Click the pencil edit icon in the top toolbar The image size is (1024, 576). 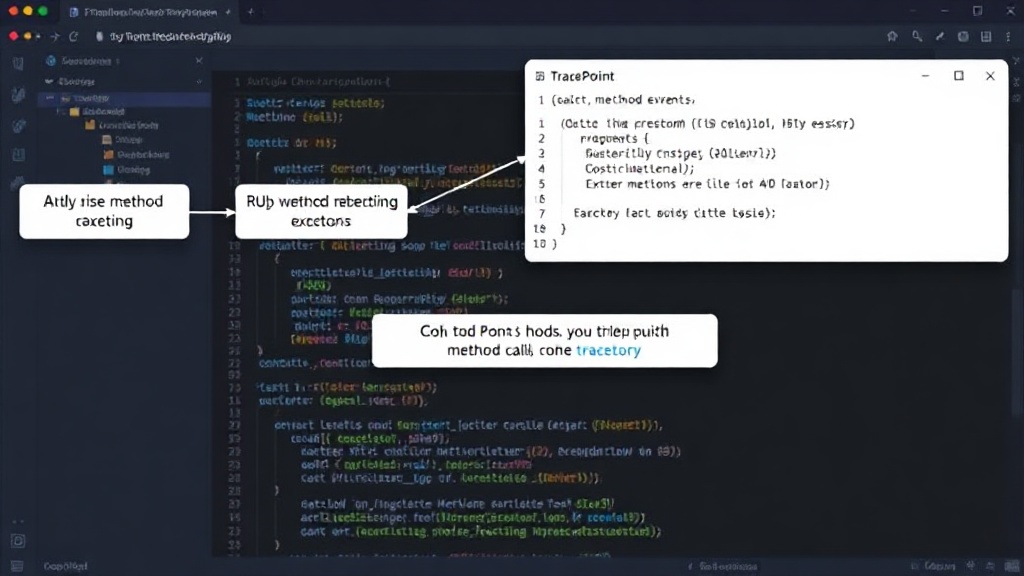[940, 37]
